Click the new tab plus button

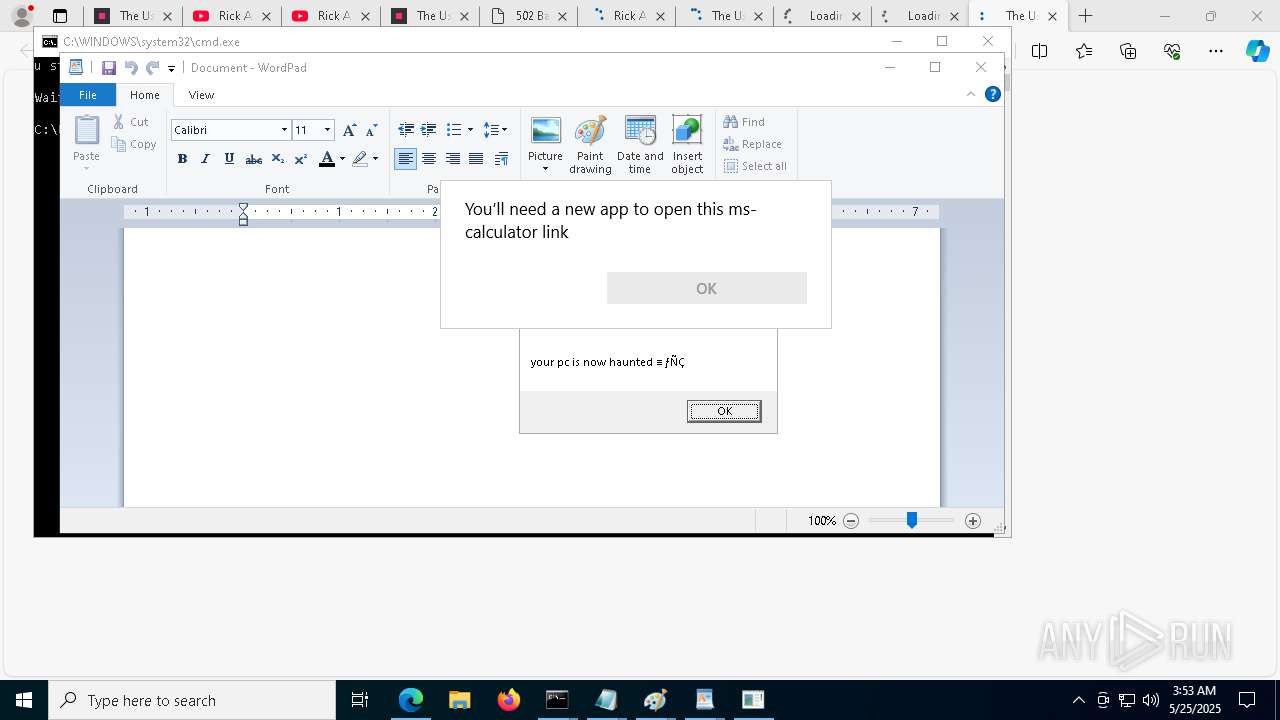(1085, 16)
